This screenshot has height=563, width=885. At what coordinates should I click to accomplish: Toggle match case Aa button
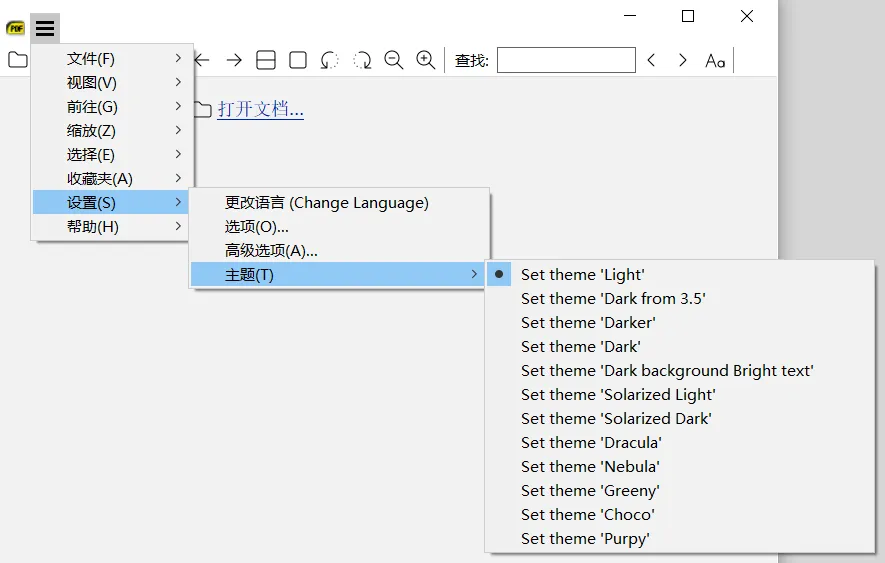[715, 60]
